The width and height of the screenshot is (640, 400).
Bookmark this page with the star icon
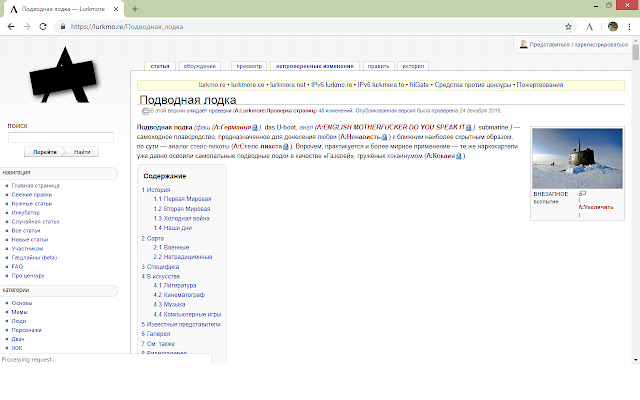point(568,27)
